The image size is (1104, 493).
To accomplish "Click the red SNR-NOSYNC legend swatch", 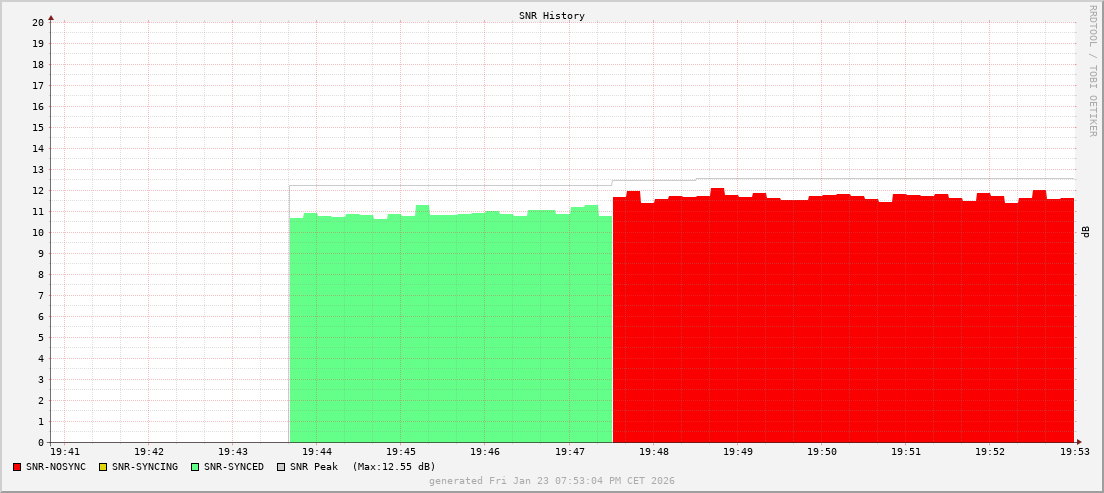I will [17, 467].
